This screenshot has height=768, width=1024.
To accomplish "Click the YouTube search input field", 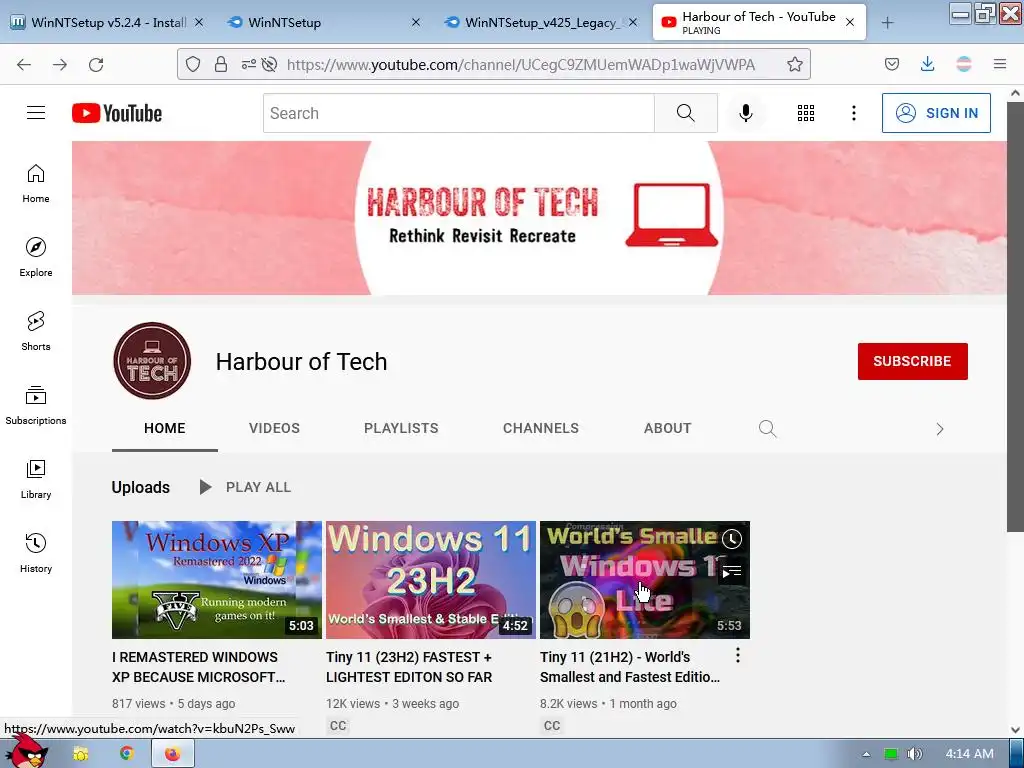I will click(458, 113).
